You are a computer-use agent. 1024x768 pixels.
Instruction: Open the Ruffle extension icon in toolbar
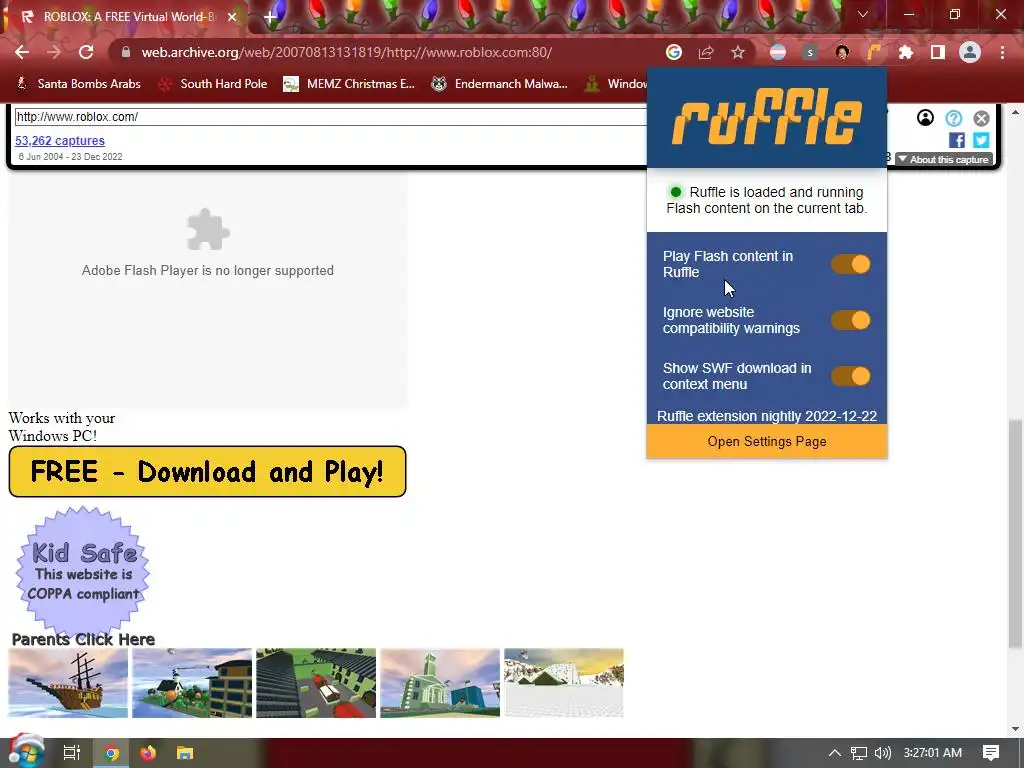click(874, 52)
